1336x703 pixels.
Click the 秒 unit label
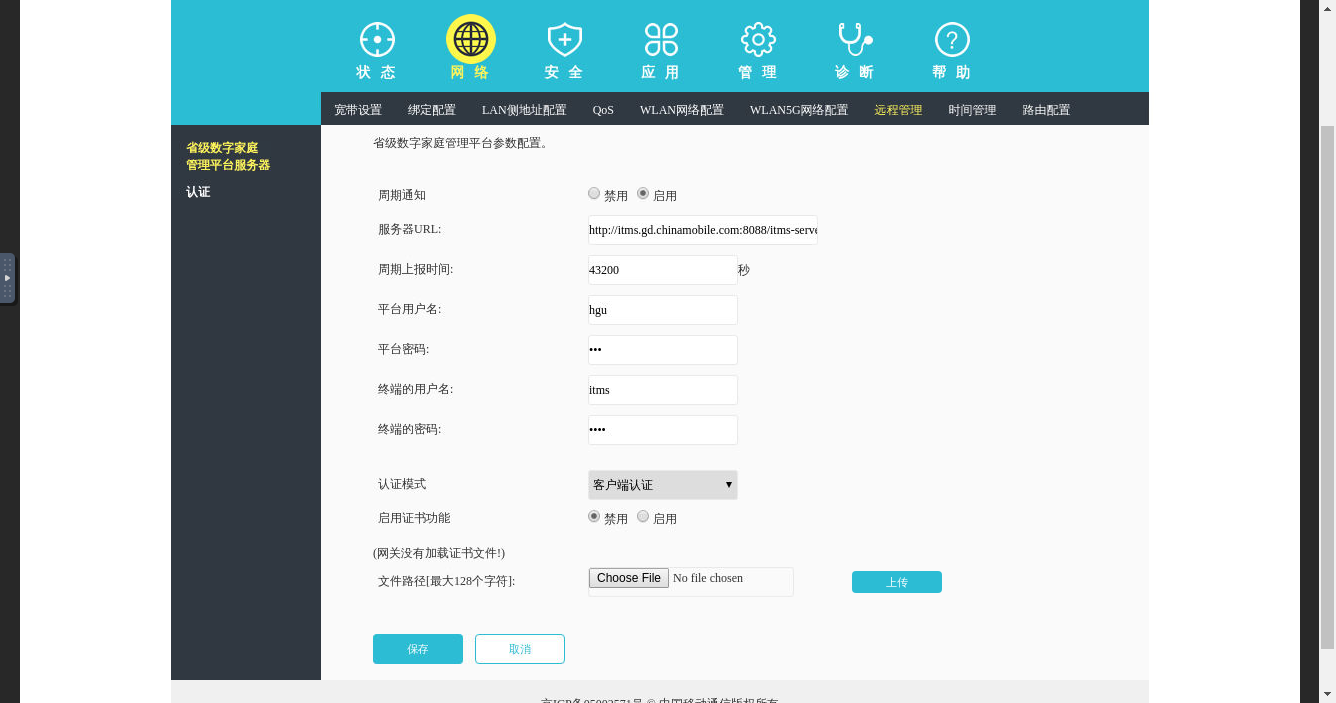coord(744,270)
